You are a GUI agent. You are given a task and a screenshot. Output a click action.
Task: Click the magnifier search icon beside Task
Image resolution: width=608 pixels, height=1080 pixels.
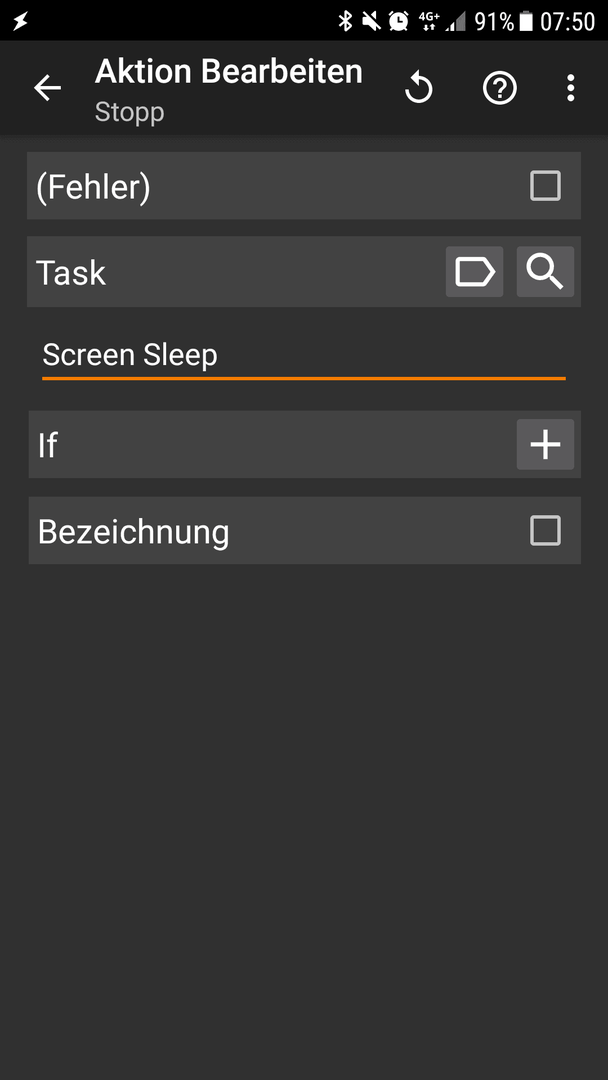(545, 272)
